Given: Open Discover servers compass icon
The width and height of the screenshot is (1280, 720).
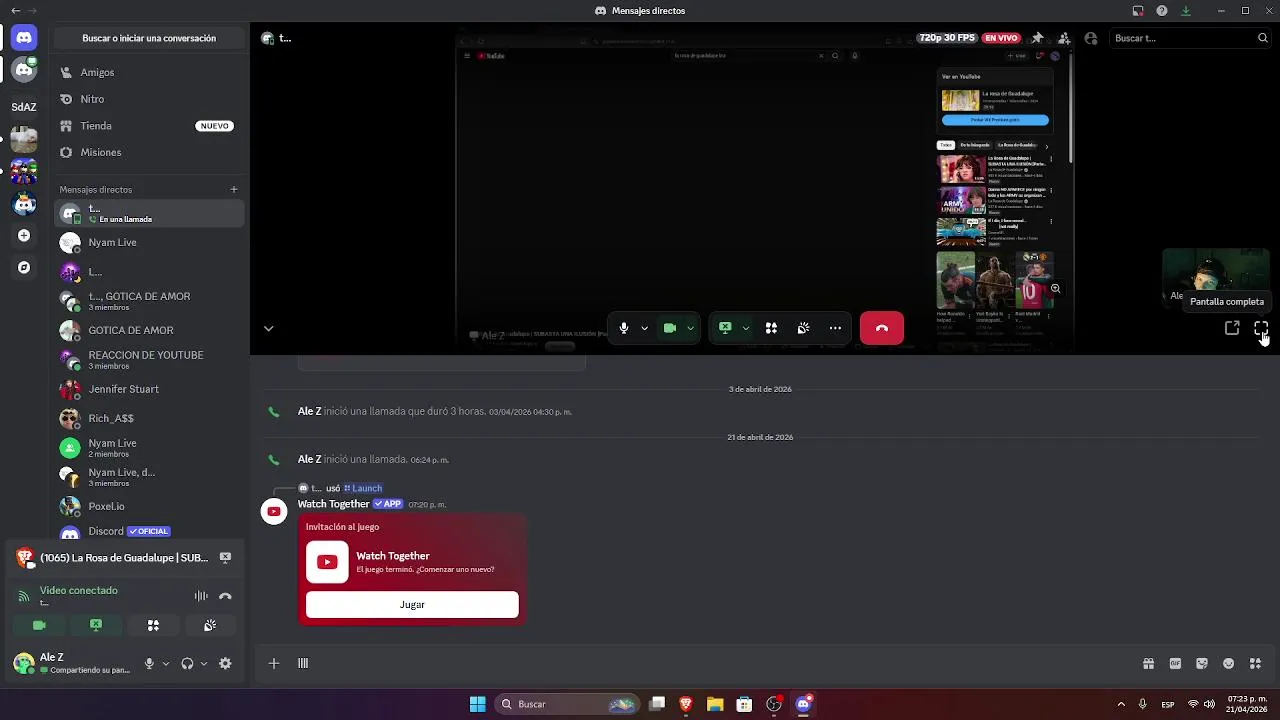Looking at the screenshot, I should point(24,268).
